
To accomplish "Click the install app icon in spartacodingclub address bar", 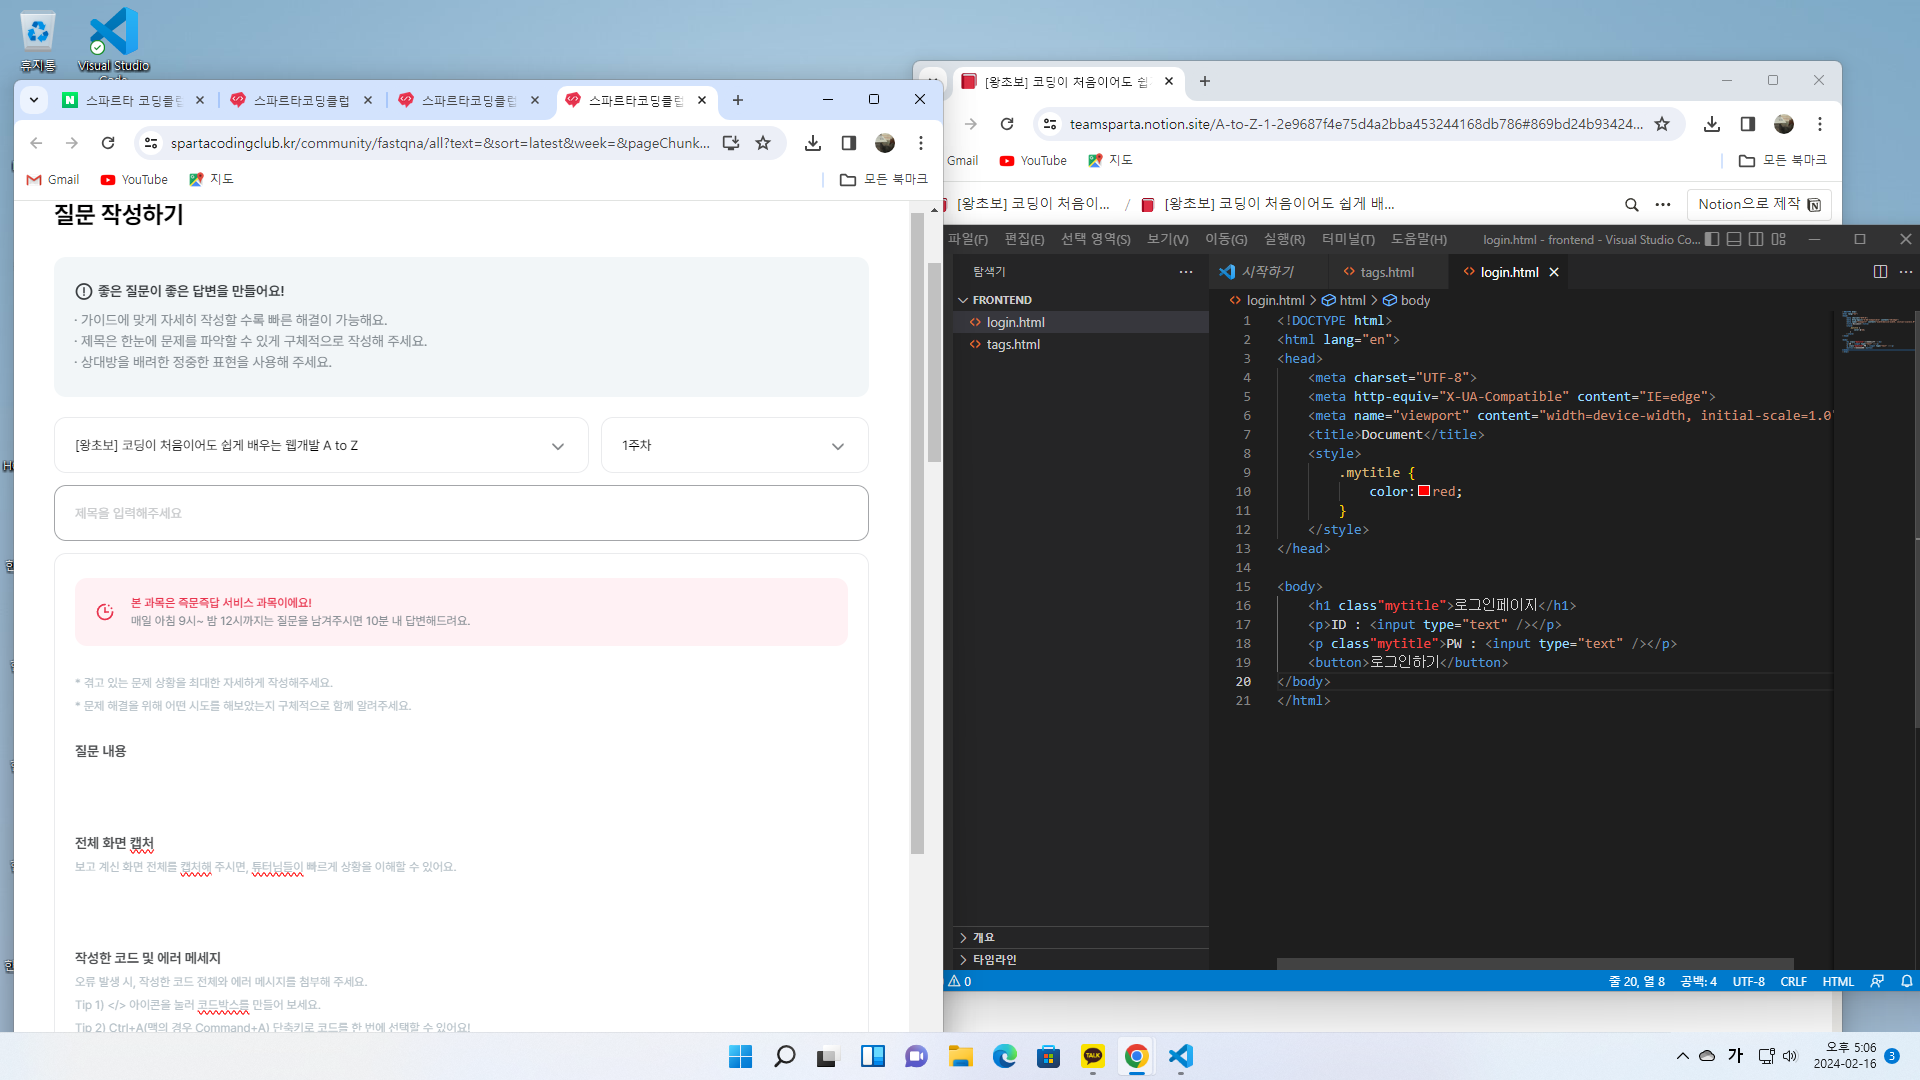I will coord(731,143).
